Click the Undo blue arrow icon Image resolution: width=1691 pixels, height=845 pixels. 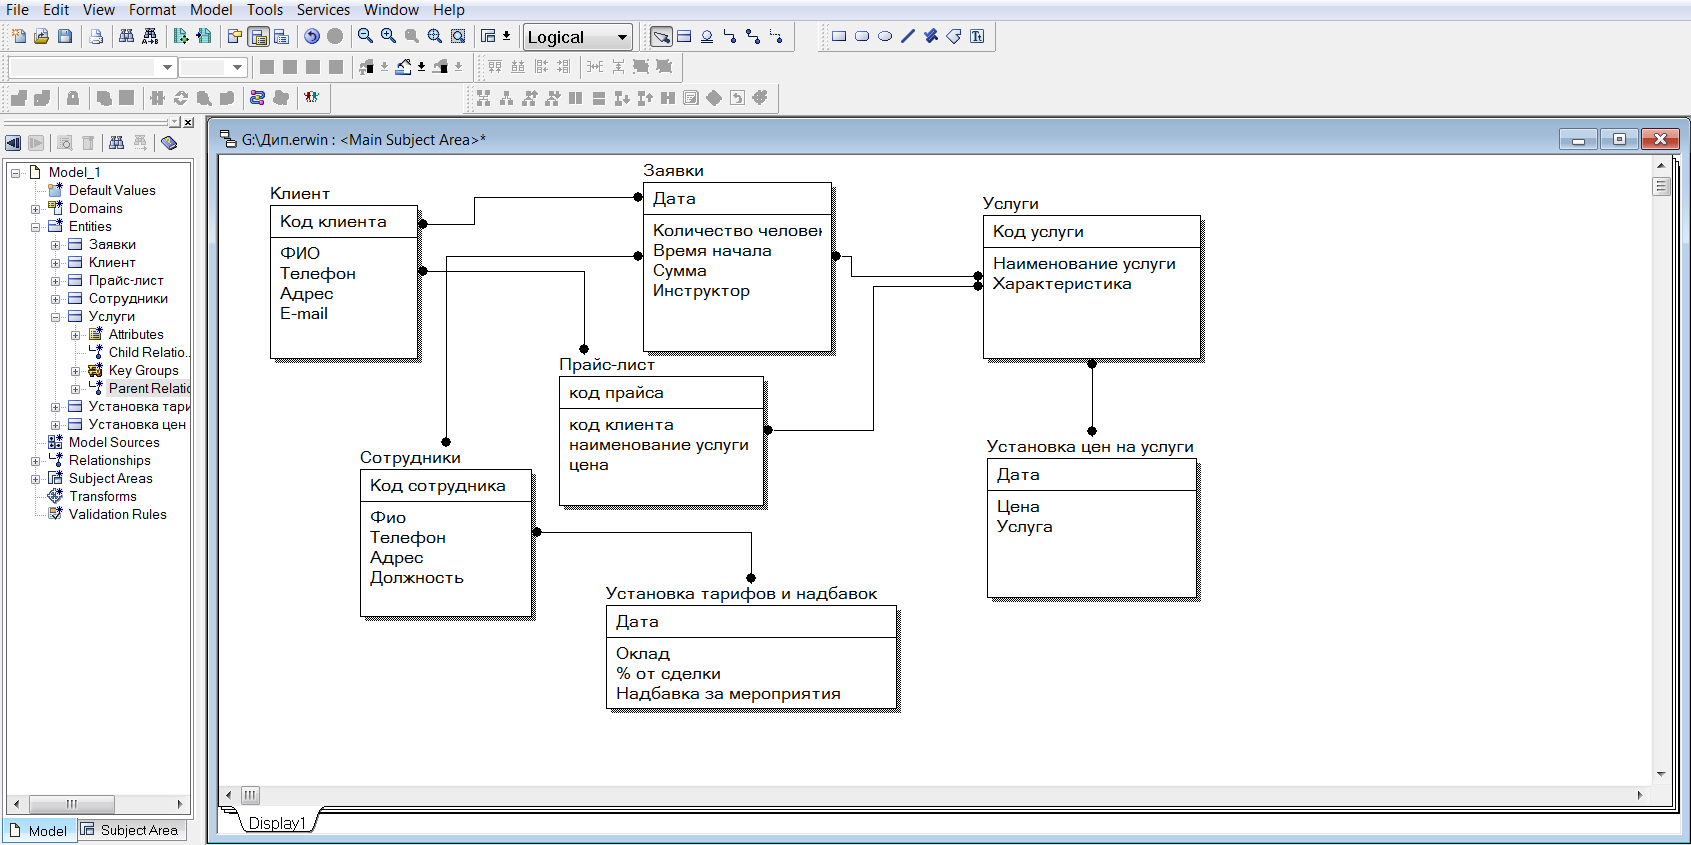(x=312, y=37)
